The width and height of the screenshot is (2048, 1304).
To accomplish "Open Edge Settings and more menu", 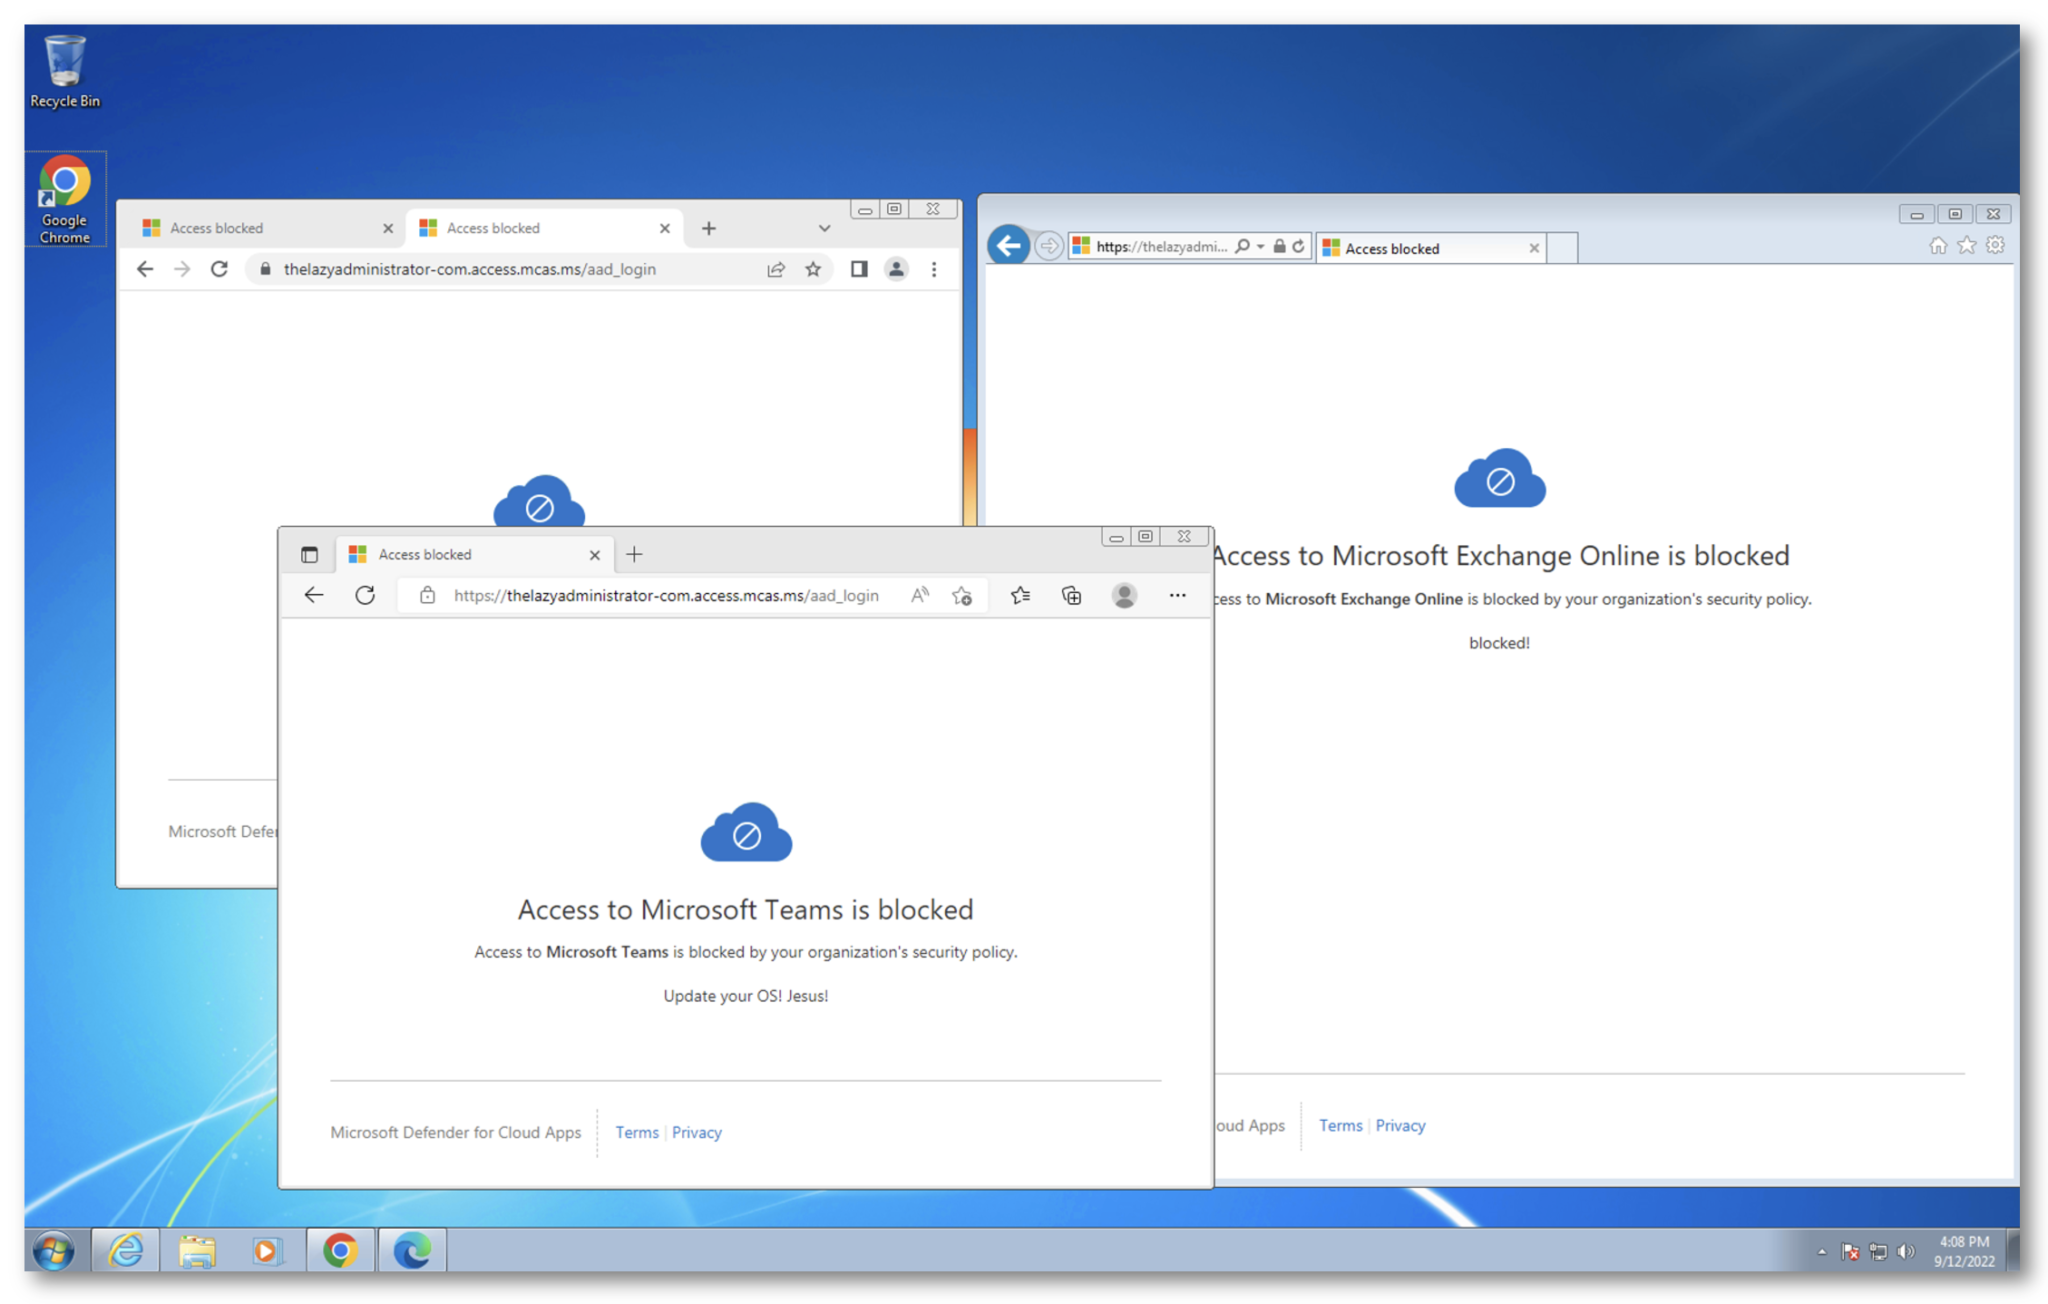I will 1178,595.
